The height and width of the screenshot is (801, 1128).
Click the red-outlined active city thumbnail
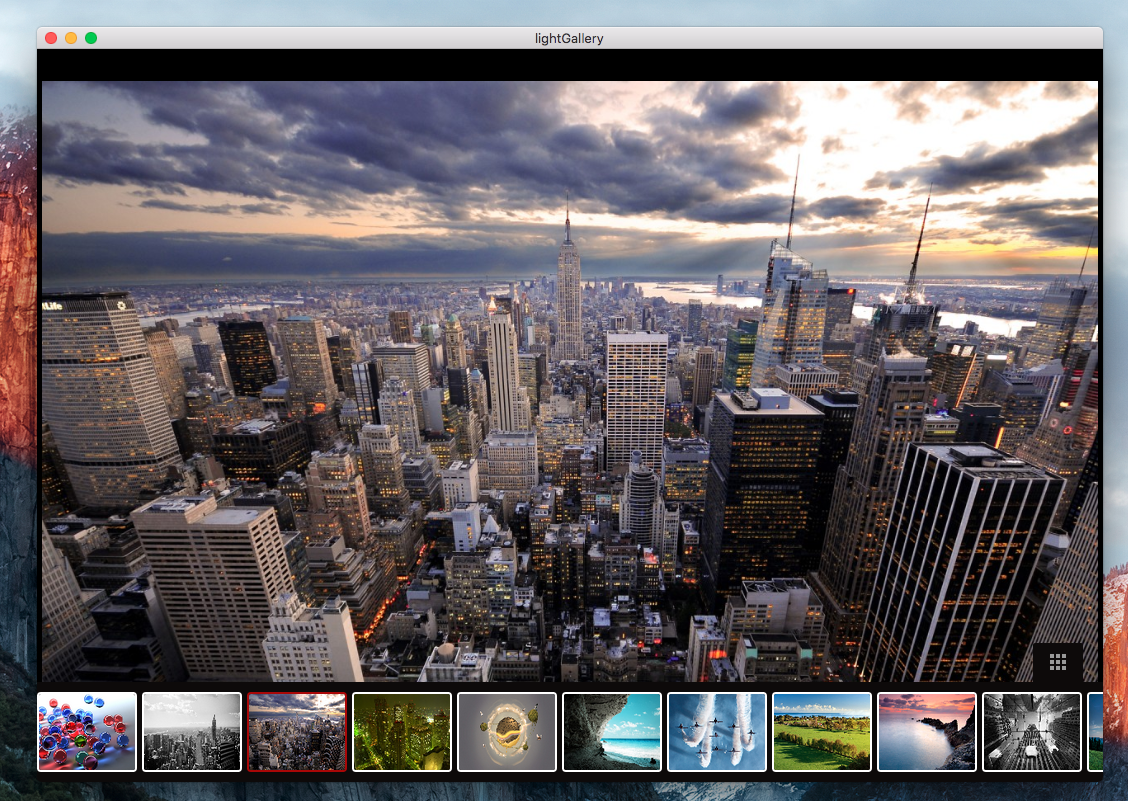(x=297, y=732)
